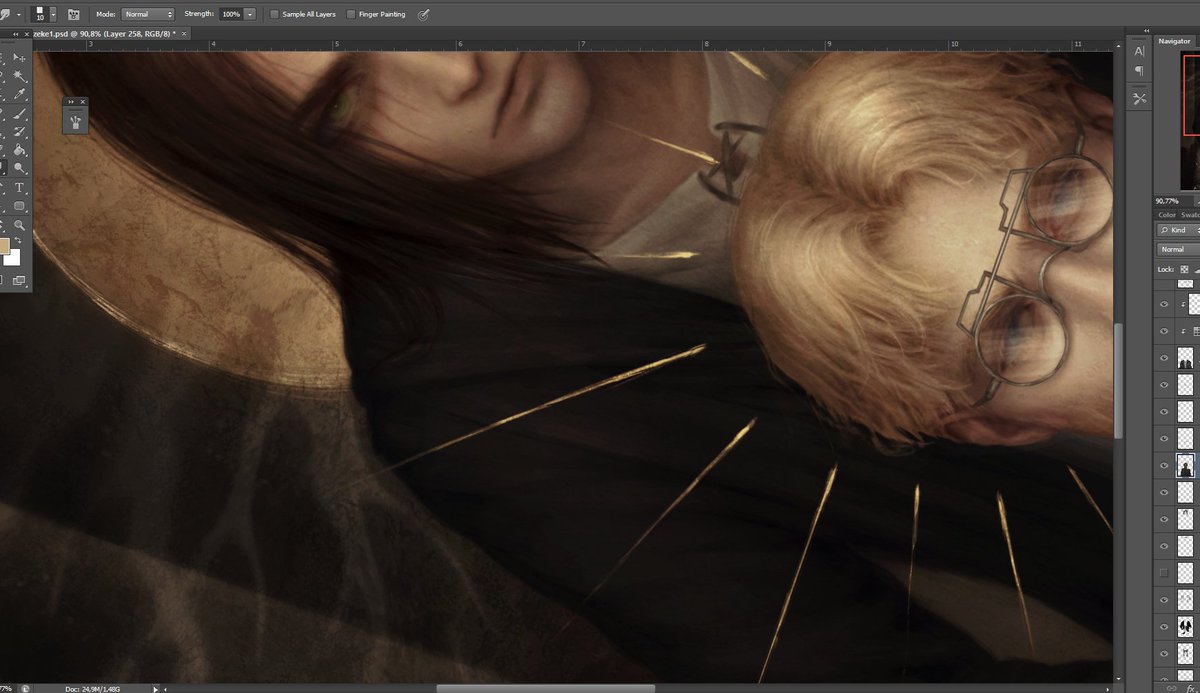The width and height of the screenshot is (1200, 693).
Task: Select the Paint Bucket tool
Action: (19, 149)
